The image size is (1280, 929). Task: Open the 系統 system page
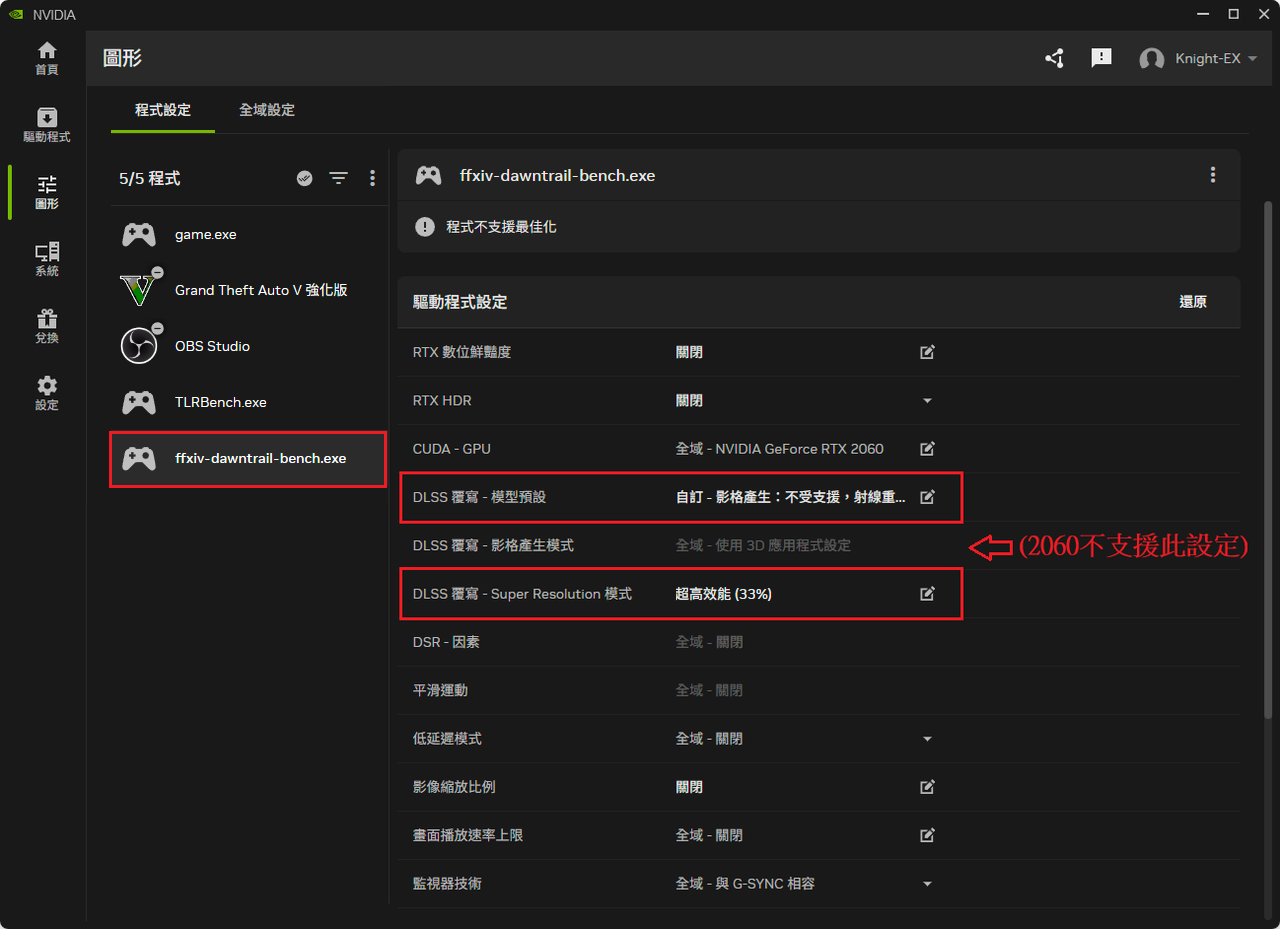(x=46, y=259)
